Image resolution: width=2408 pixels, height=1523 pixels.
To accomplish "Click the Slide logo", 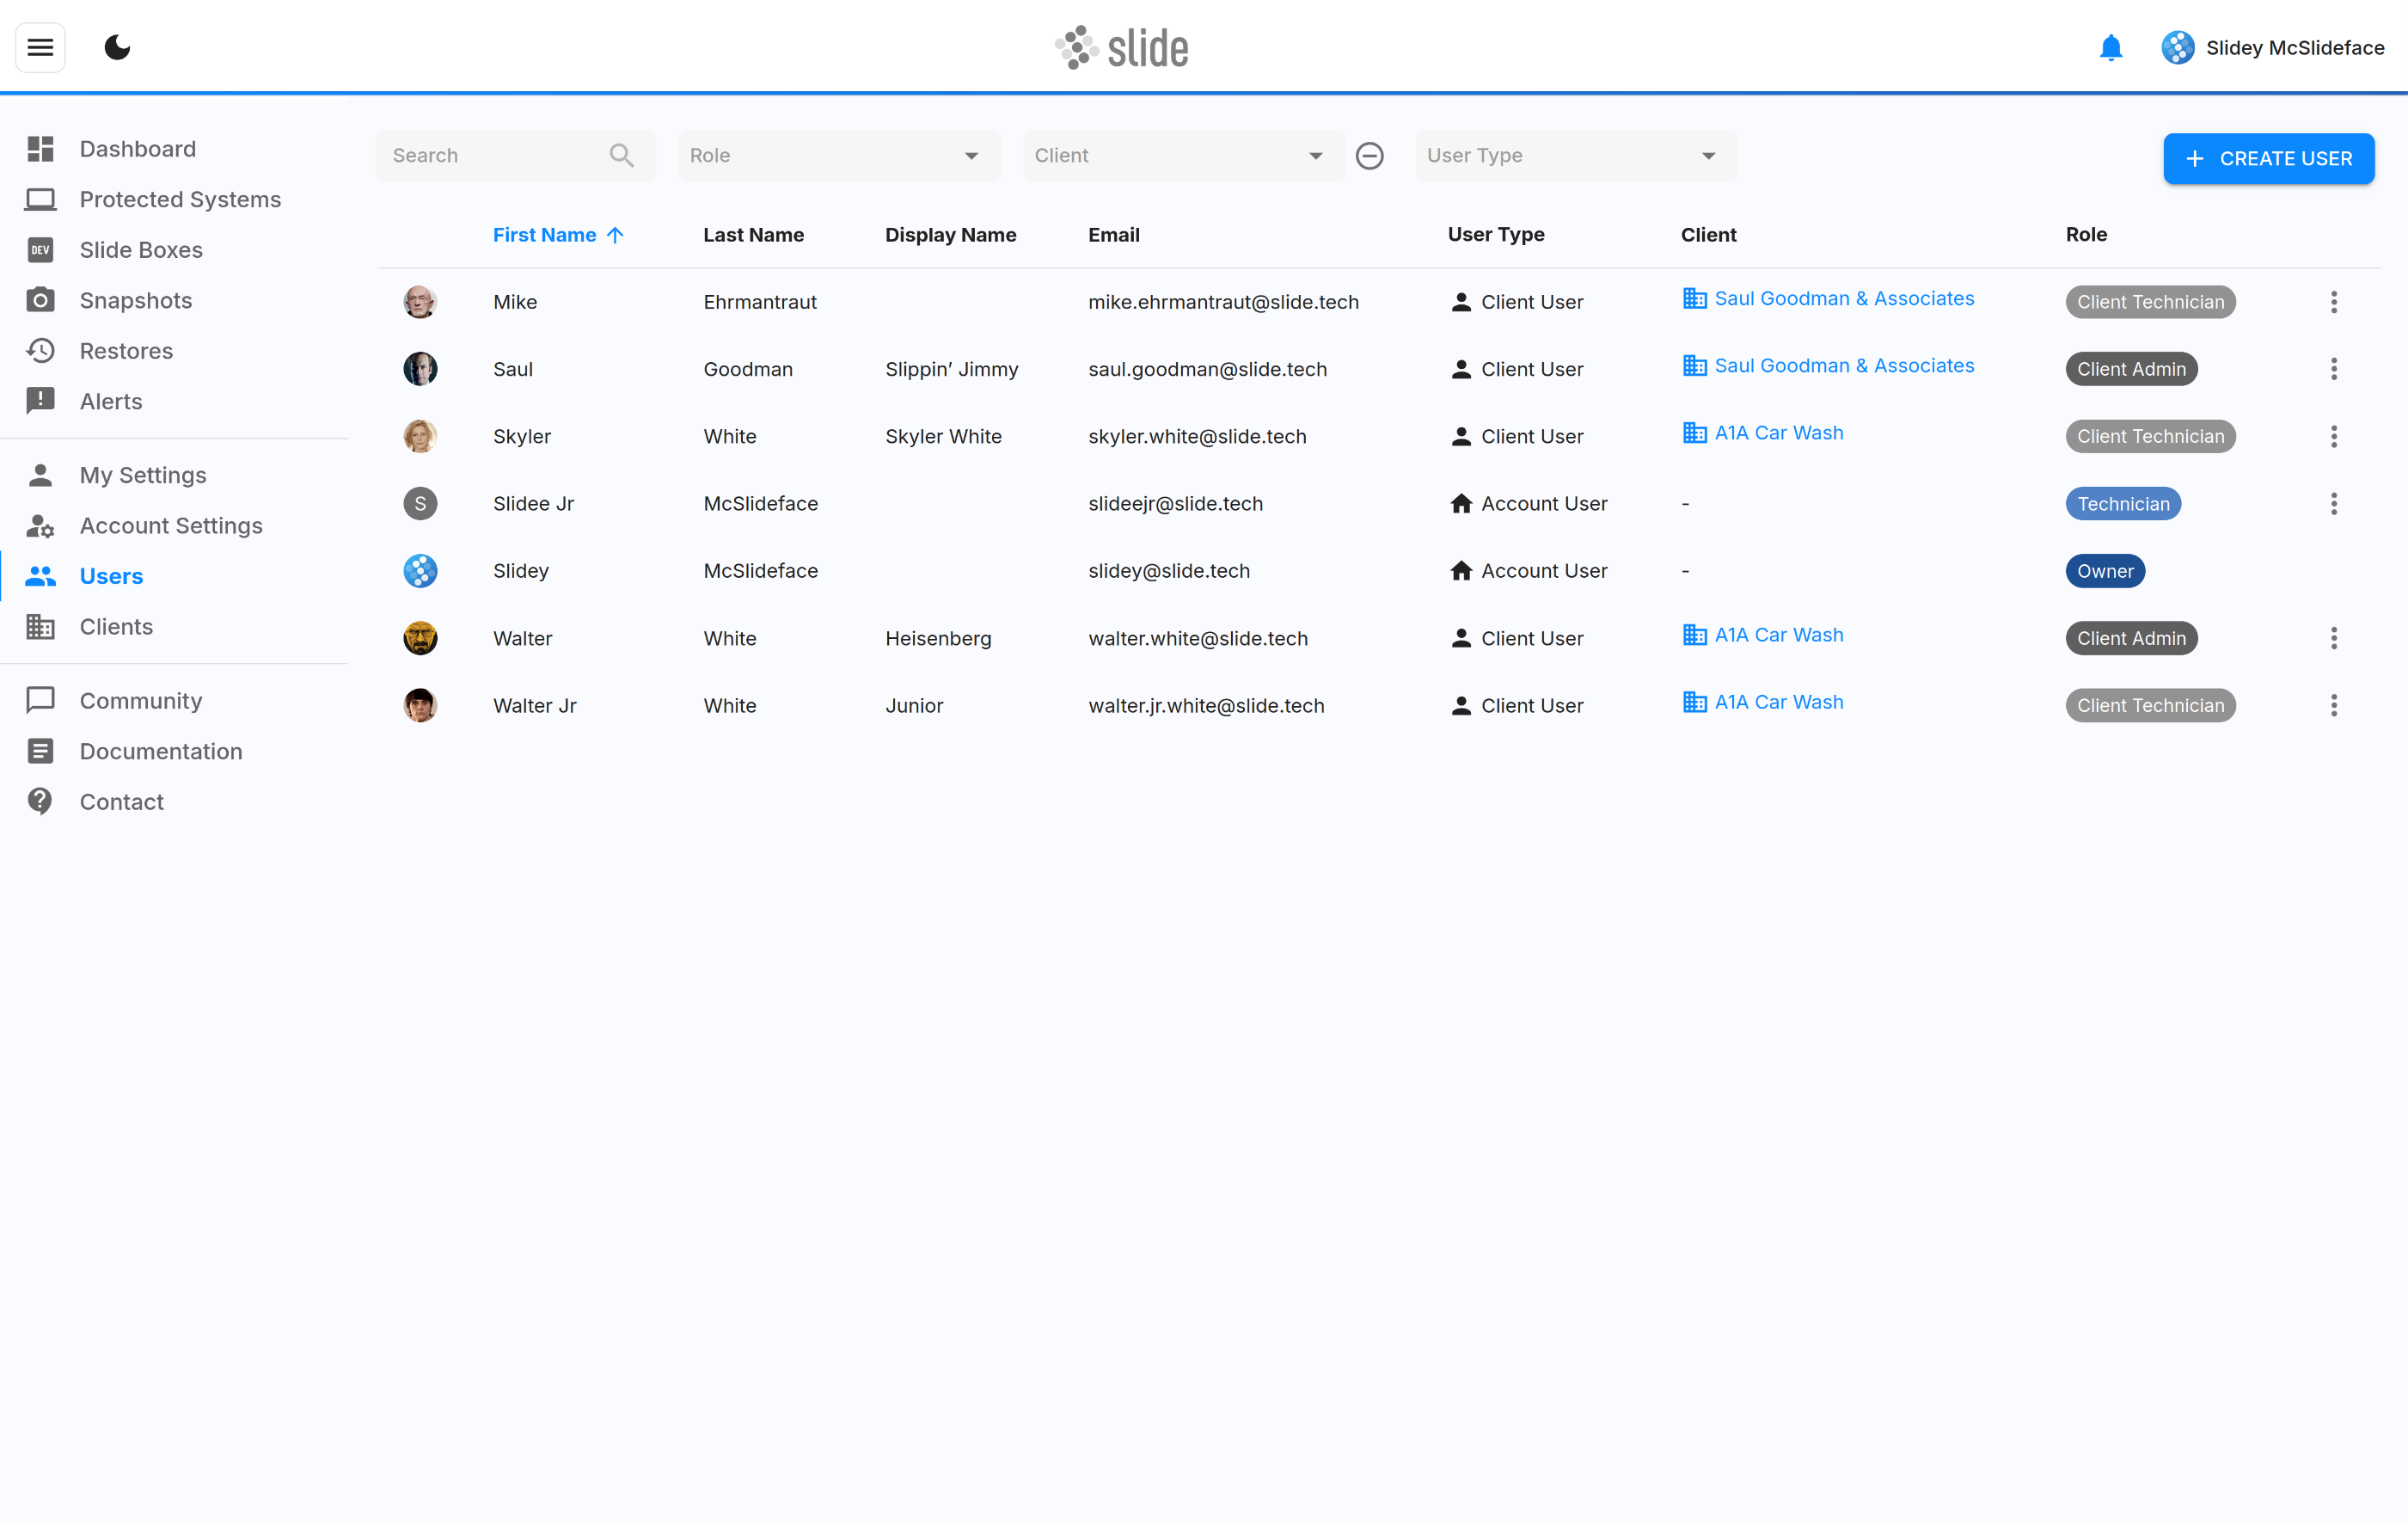I will click(1121, 47).
